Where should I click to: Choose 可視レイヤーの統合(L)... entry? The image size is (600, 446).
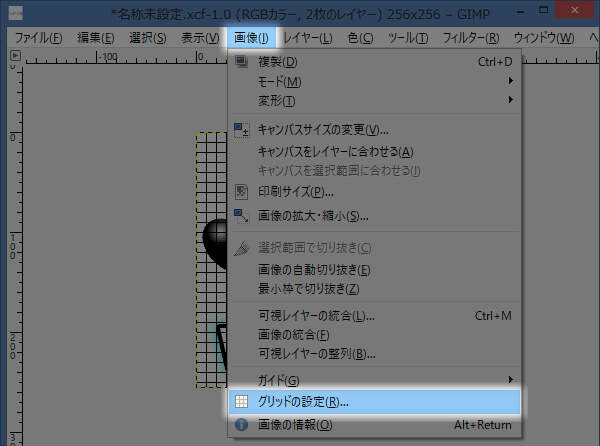click(x=374, y=316)
